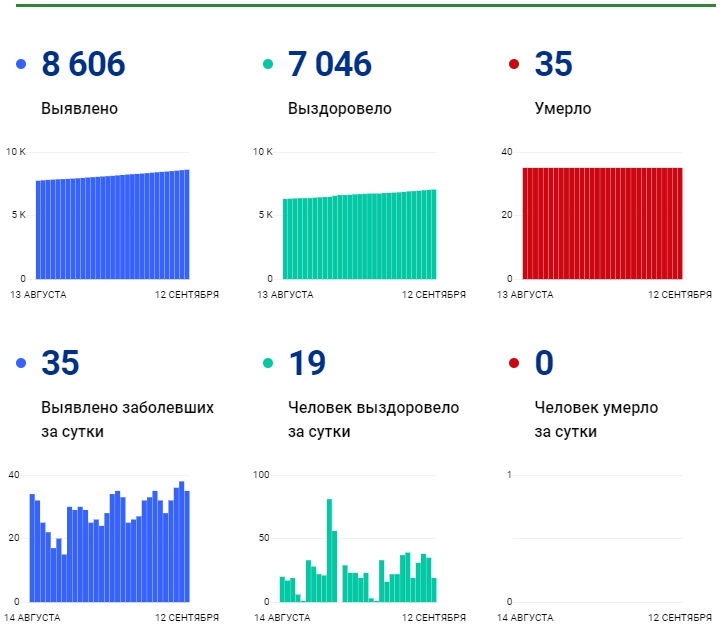The height and width of the screenshot is (633, 727).
Task: Click the daily deaths number 0
Action: point(544,362)
